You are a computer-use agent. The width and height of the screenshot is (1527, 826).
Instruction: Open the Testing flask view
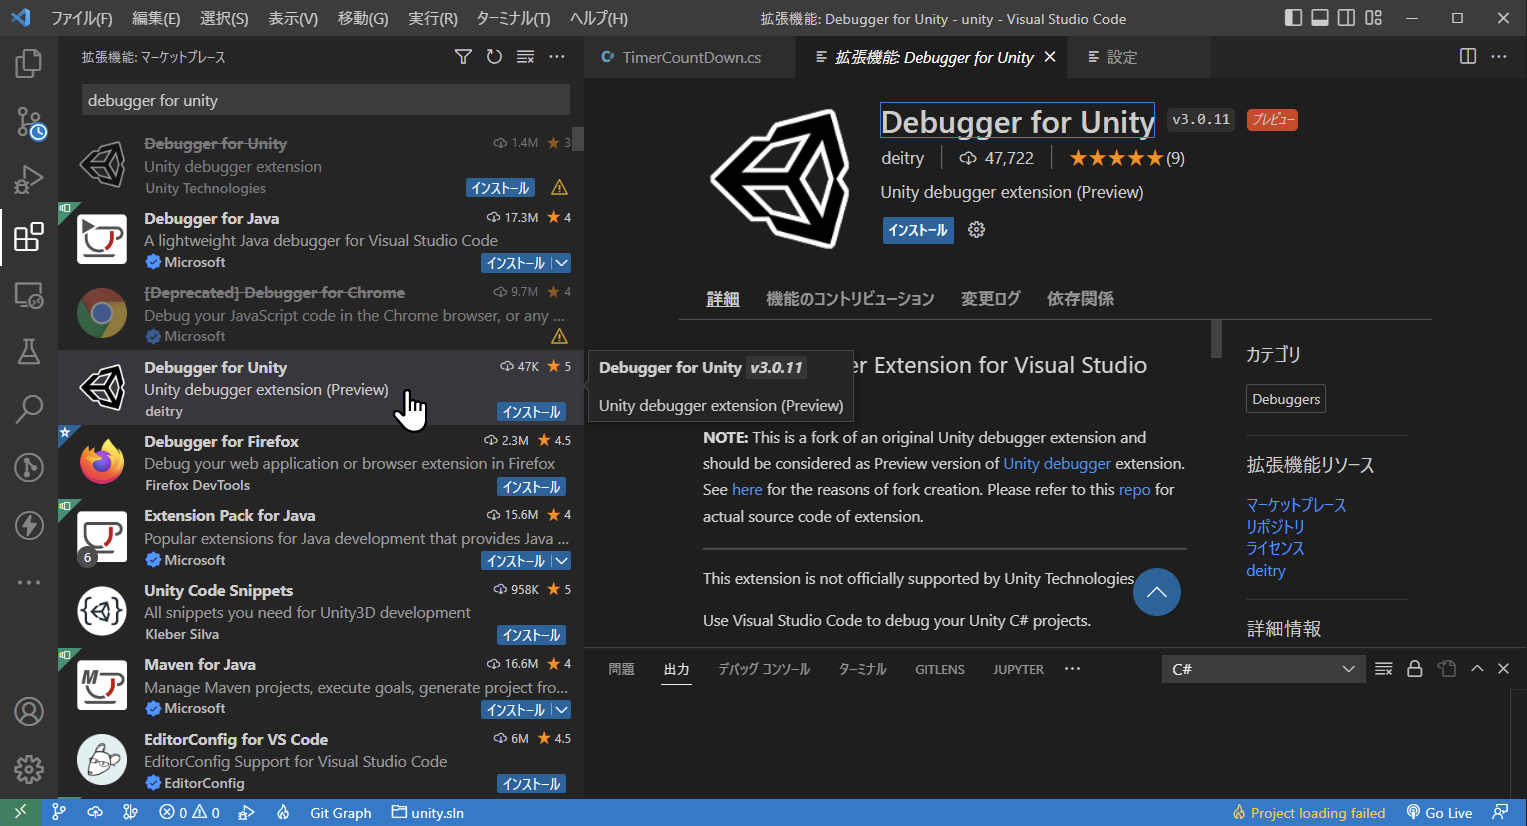click(x=28, y=352)
